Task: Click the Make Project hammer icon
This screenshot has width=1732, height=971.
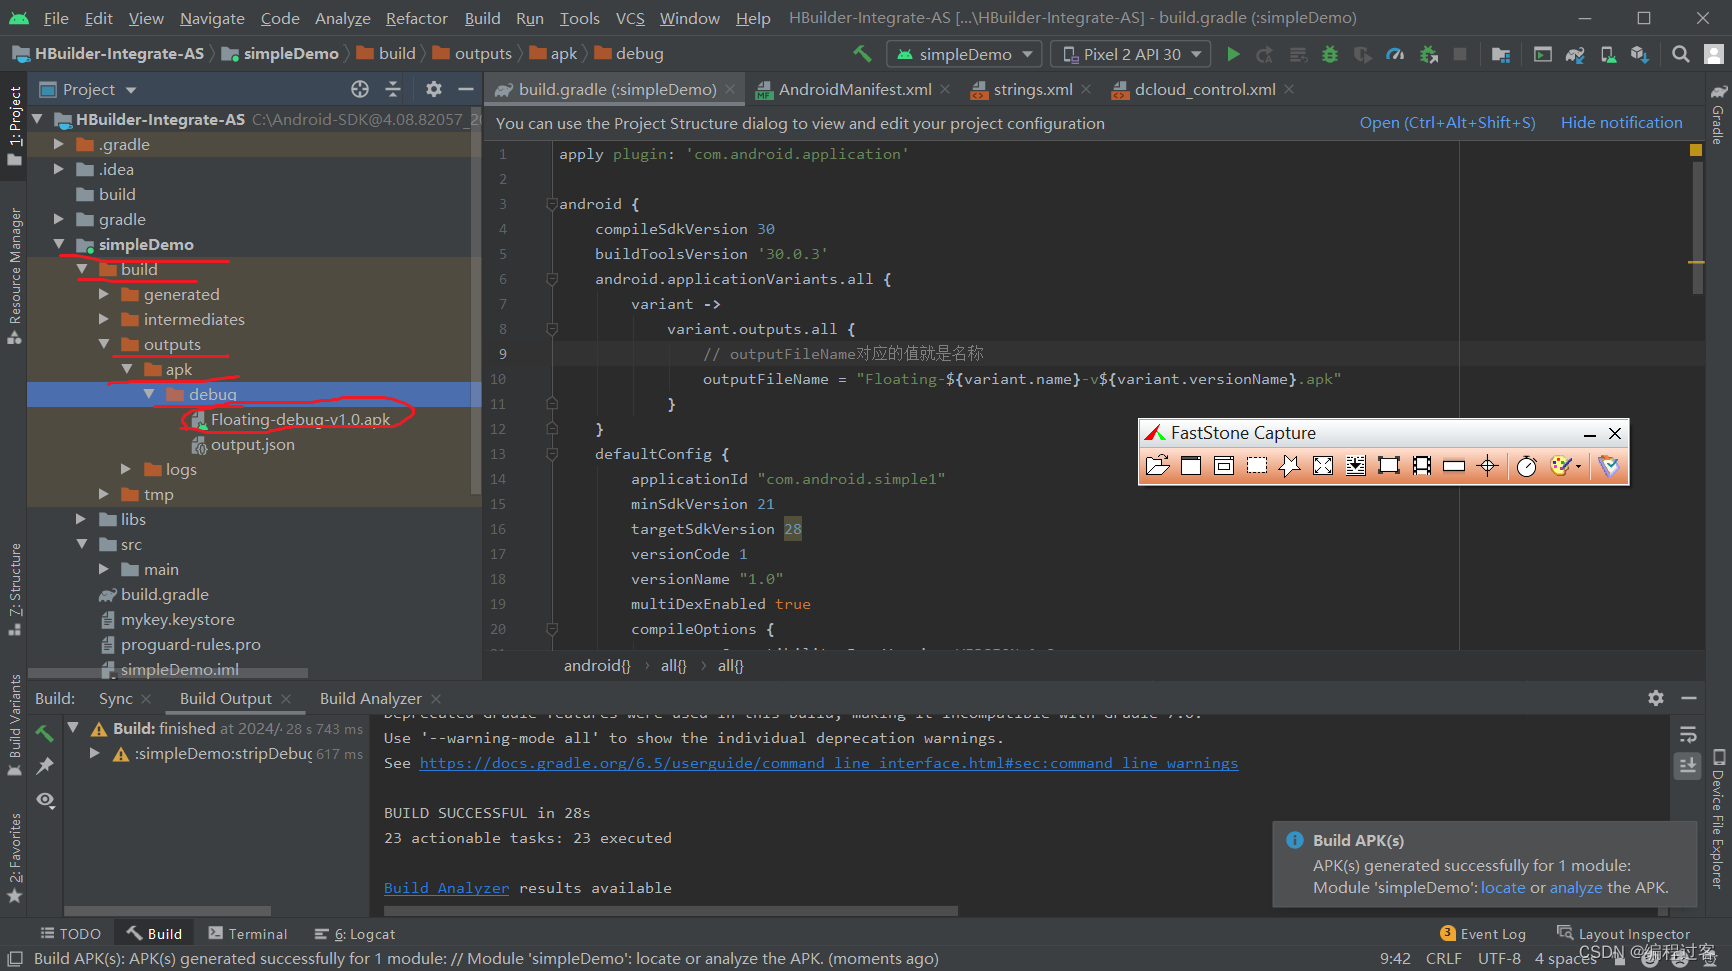Action: [x=862, y=54]
